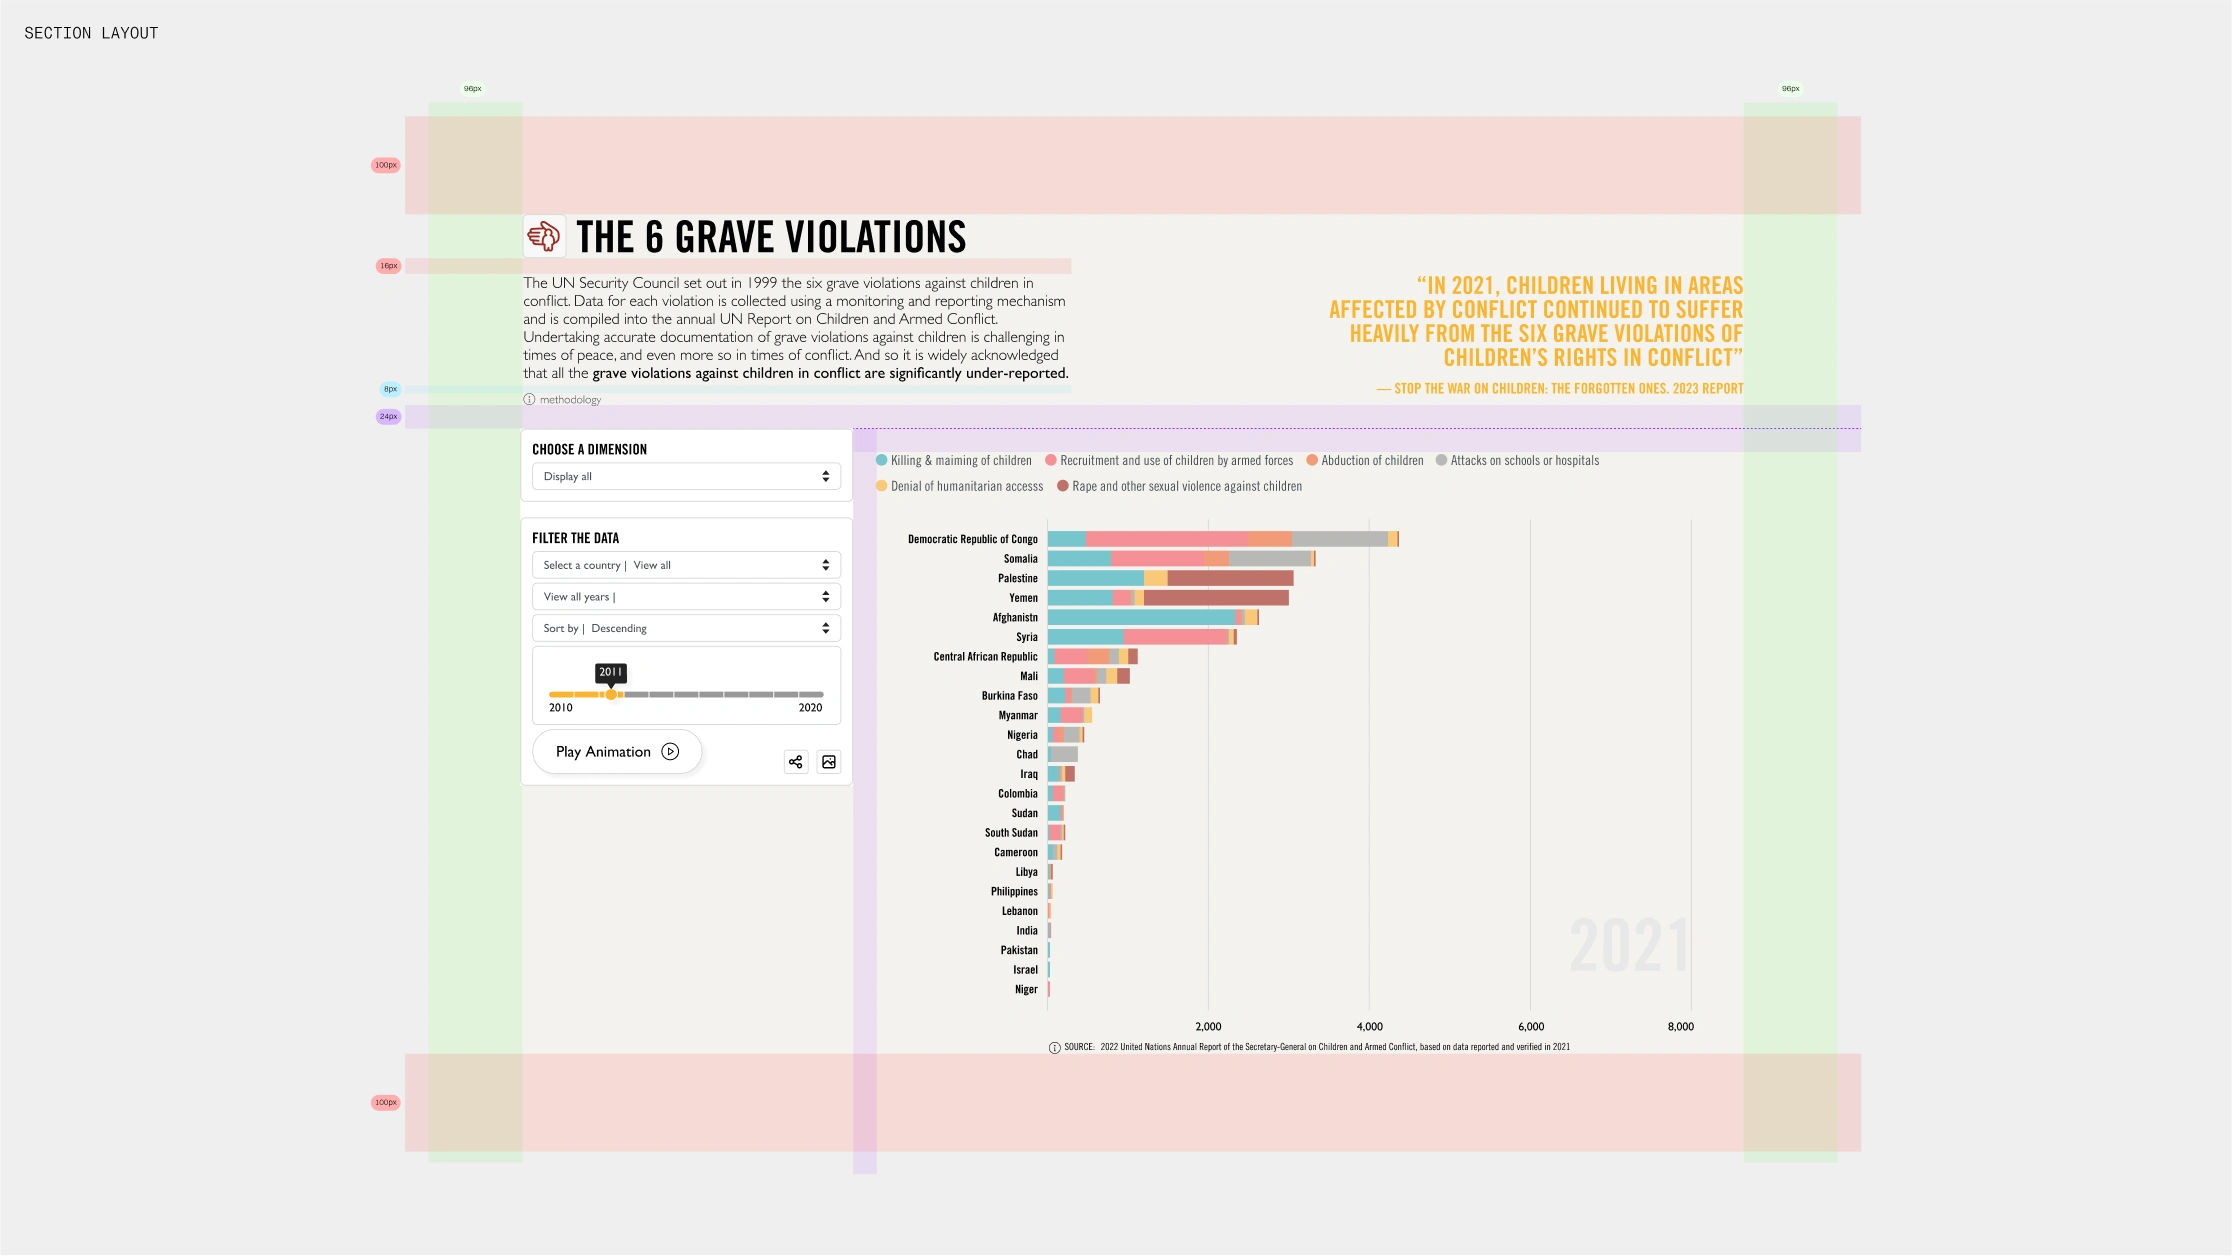This screenshot has width=2232, height=1256.
Task: Open the View all years dropdown
Action: click(686, 597)
